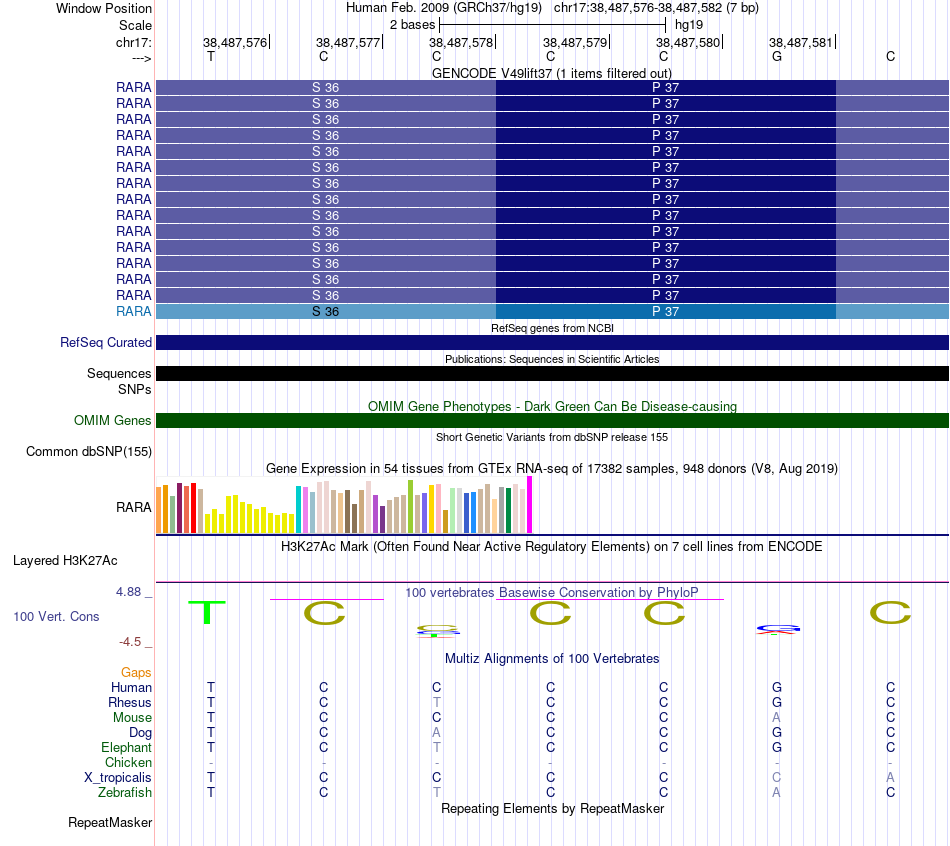The image size is (950, 846).
Task: Click the RepeatMasker track label
Action: click(x=110, y=822)
